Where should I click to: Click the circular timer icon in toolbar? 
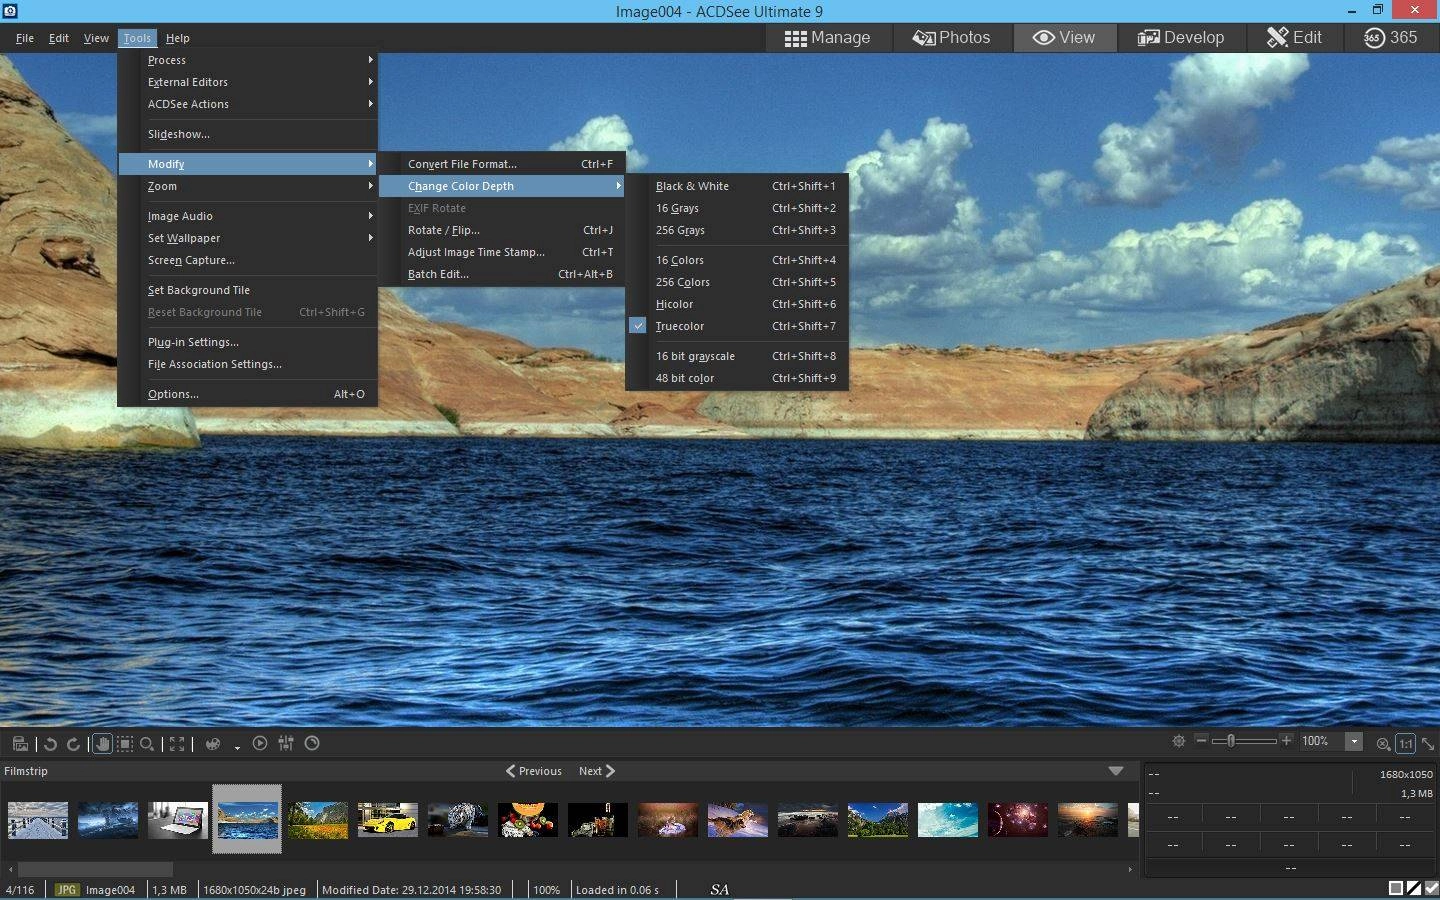click(x=312, y=743)
